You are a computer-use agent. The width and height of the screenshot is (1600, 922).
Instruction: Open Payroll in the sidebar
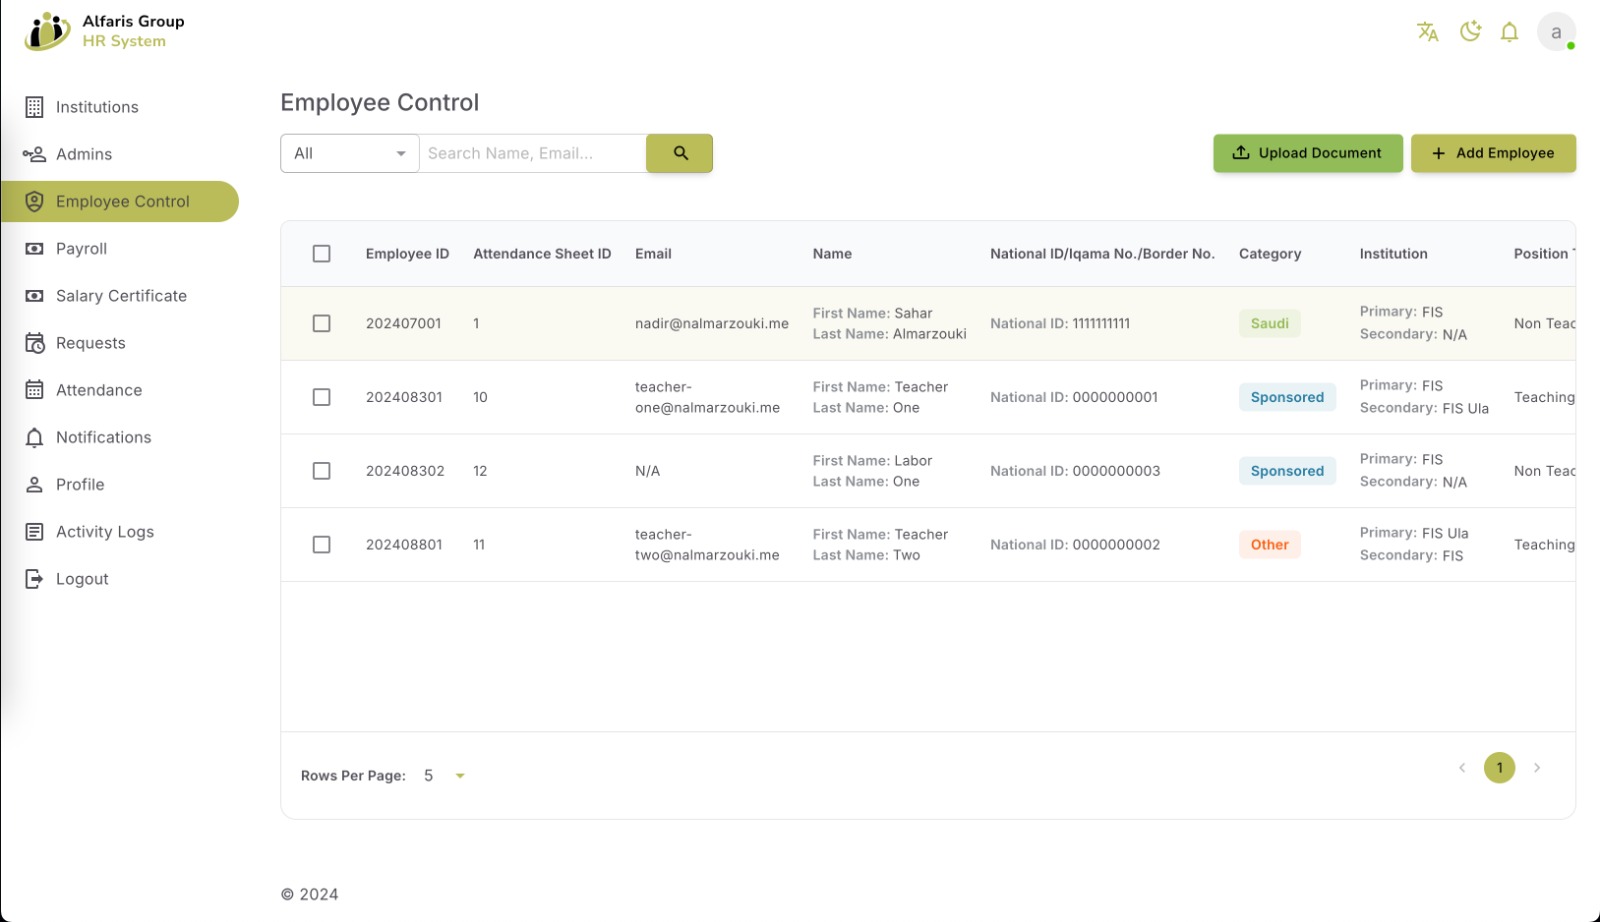(x=81, y=249)
